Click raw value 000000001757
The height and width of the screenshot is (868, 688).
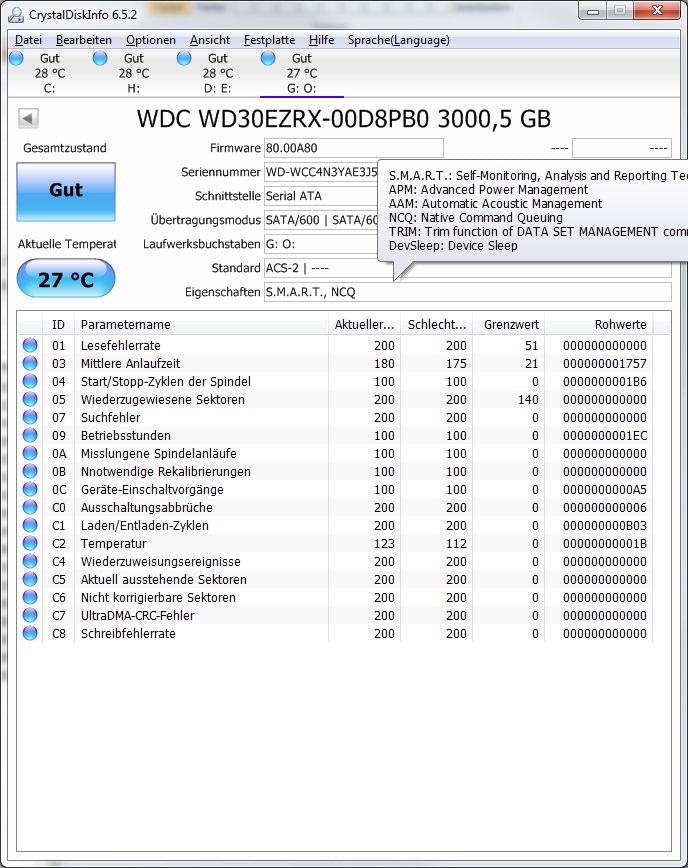click(605, 364)
